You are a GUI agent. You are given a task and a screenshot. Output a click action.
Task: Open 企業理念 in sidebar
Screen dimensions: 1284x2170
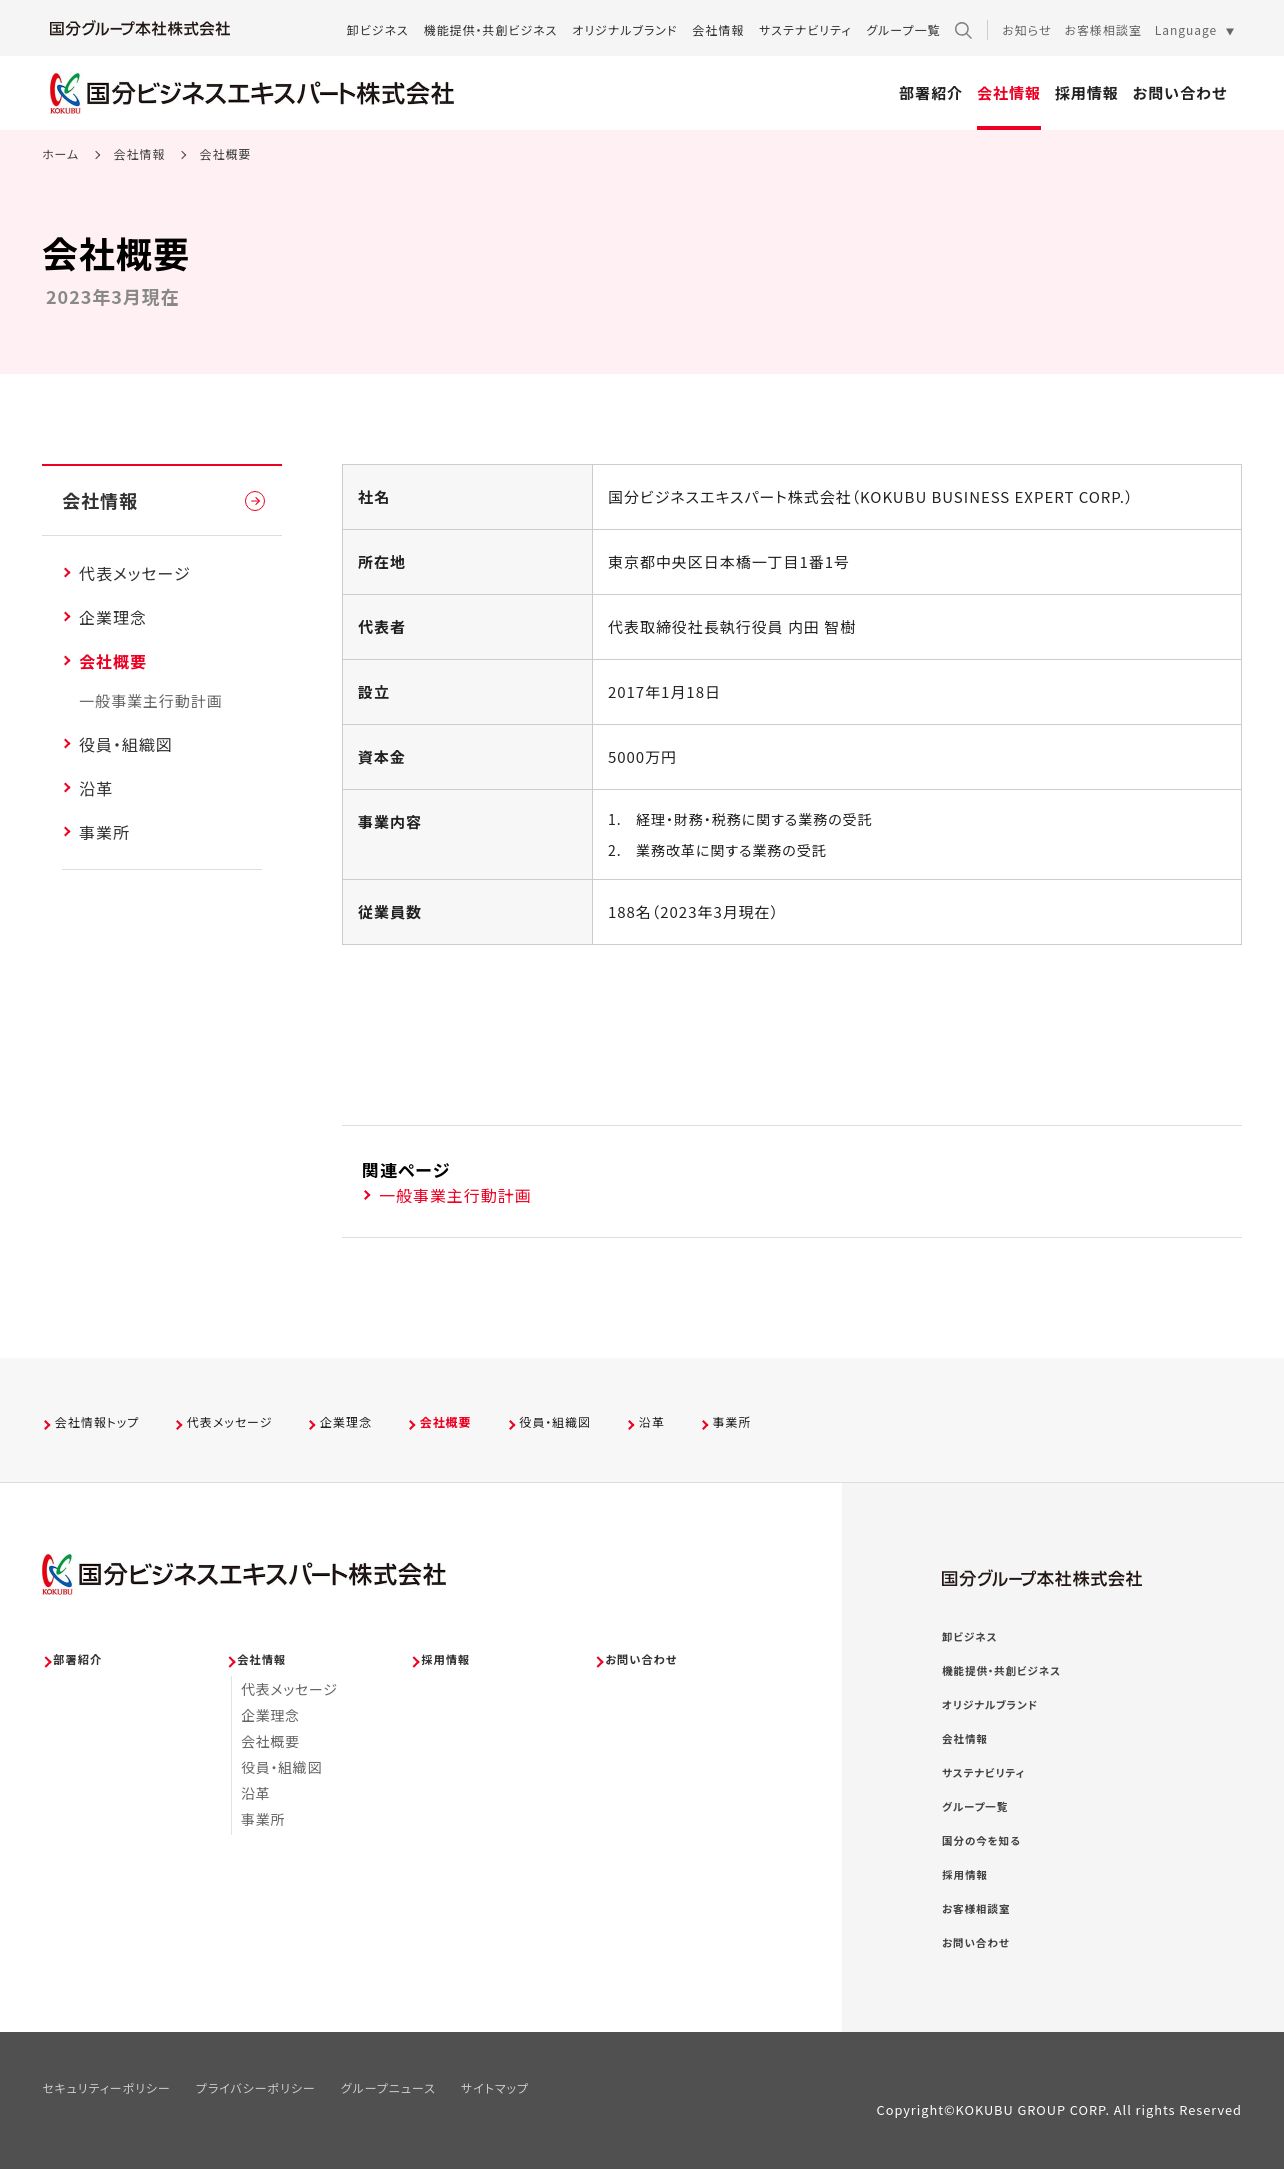(x=112, y=618)
